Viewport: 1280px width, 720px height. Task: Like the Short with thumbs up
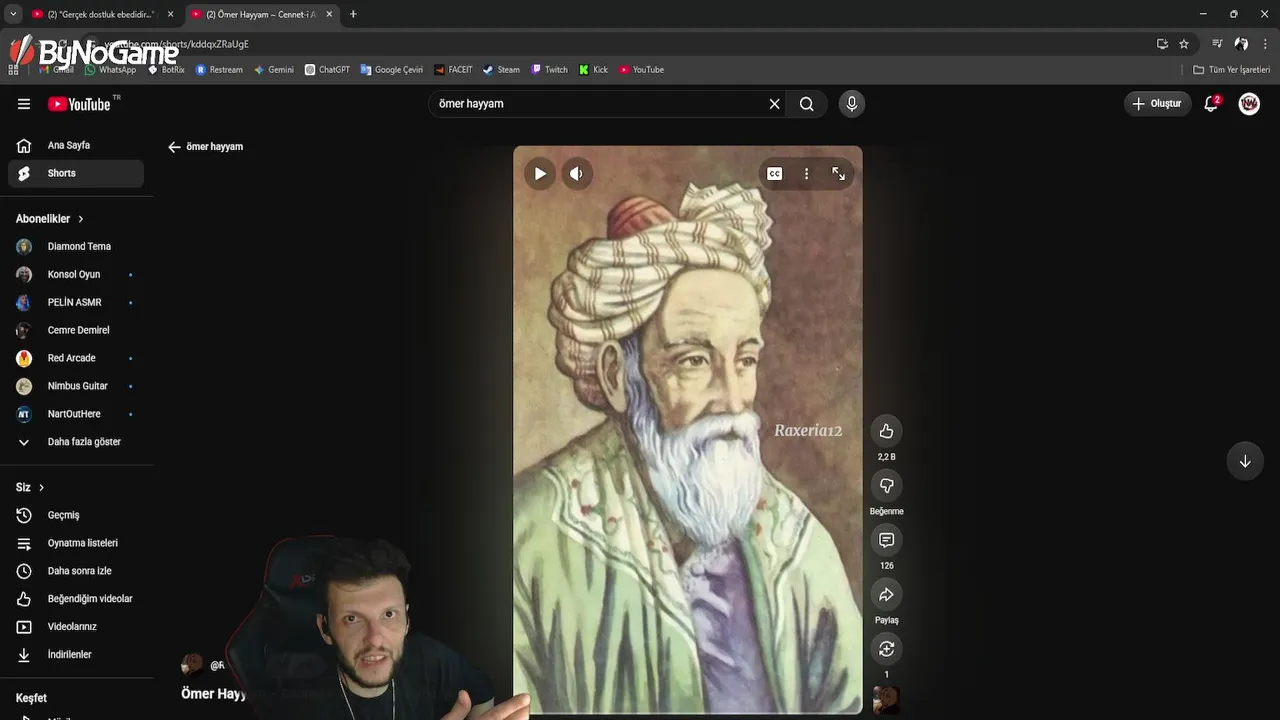(886, 431)
